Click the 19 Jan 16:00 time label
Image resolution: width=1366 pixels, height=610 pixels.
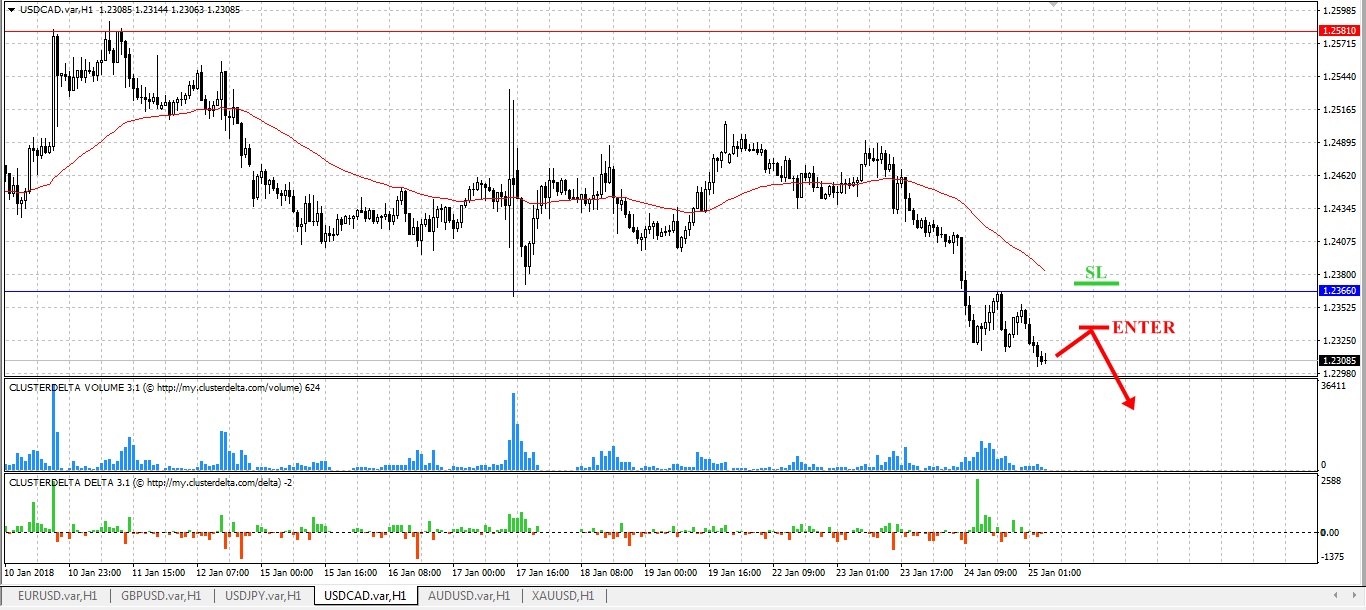tap(734, 573)
